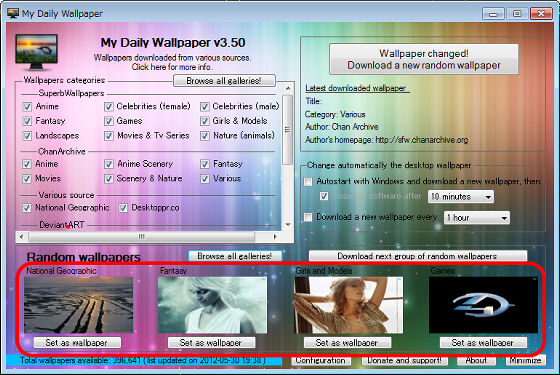The width and height of the screenshot is (560, 375).
Task: Click the Total wallpapers available status text
Action: [142, 360]
